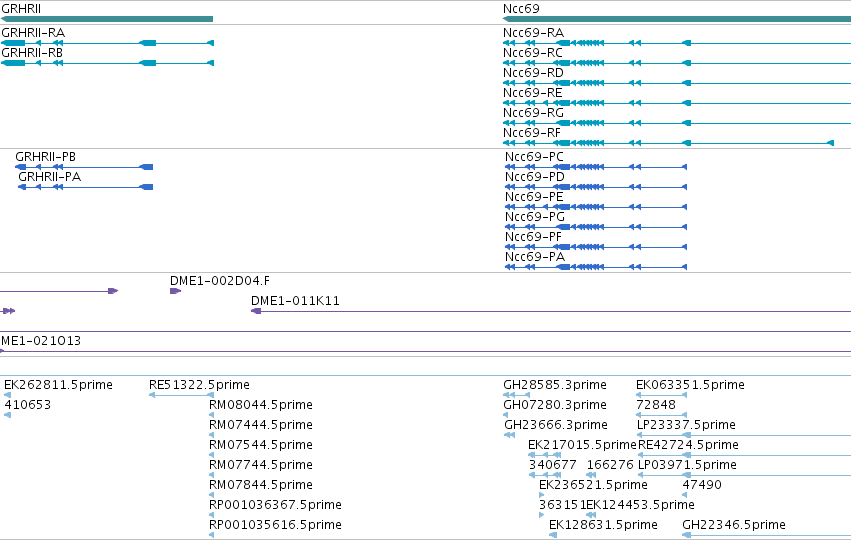Viewport: 851px width, 540px height.
Task: Click the Ncc69-PD protein label
Action: click(535, 177)
